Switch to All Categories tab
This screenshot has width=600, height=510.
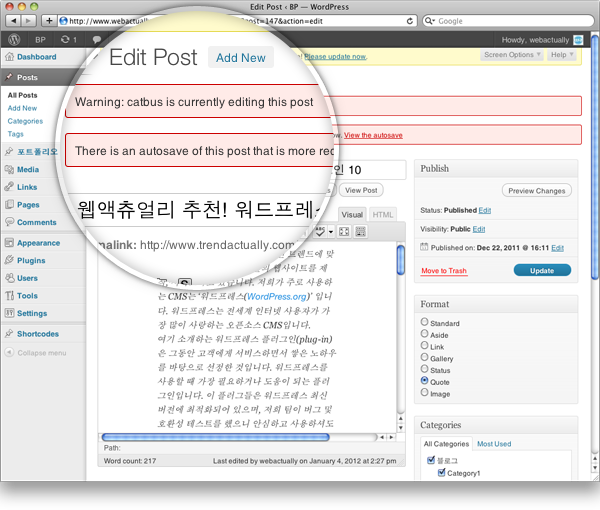click(446, 444)
